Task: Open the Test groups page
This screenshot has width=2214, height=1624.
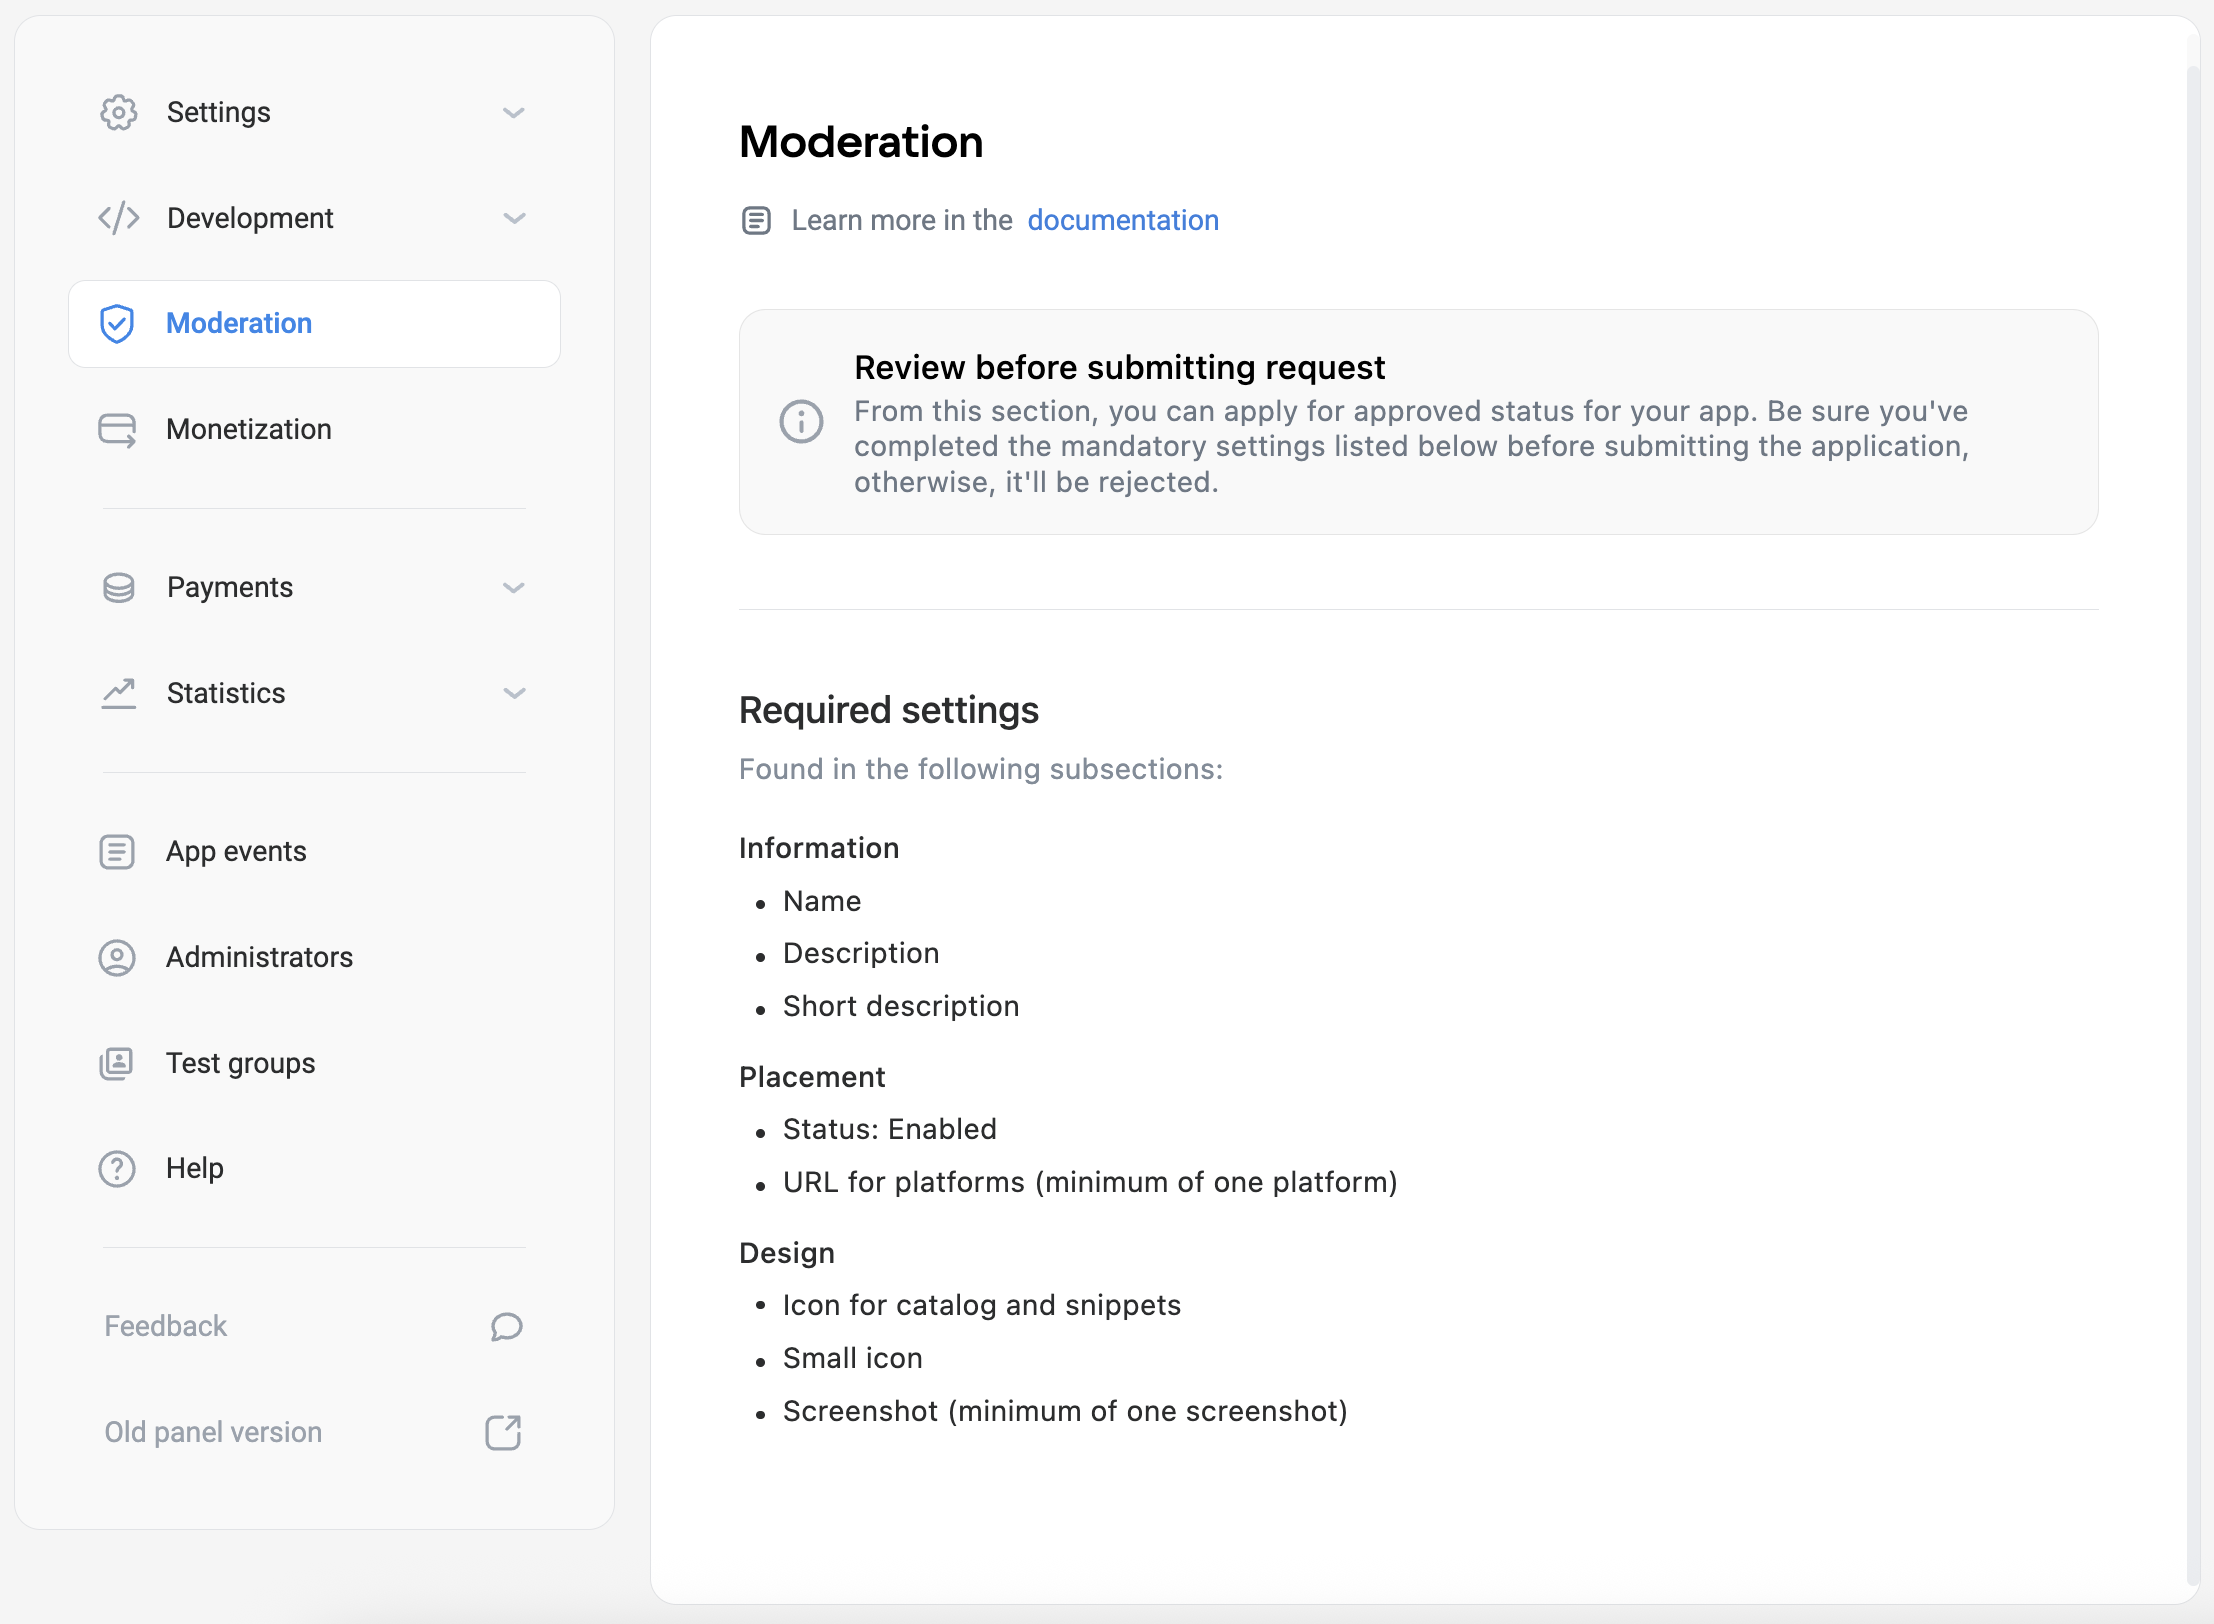Action: [314, 1063]
